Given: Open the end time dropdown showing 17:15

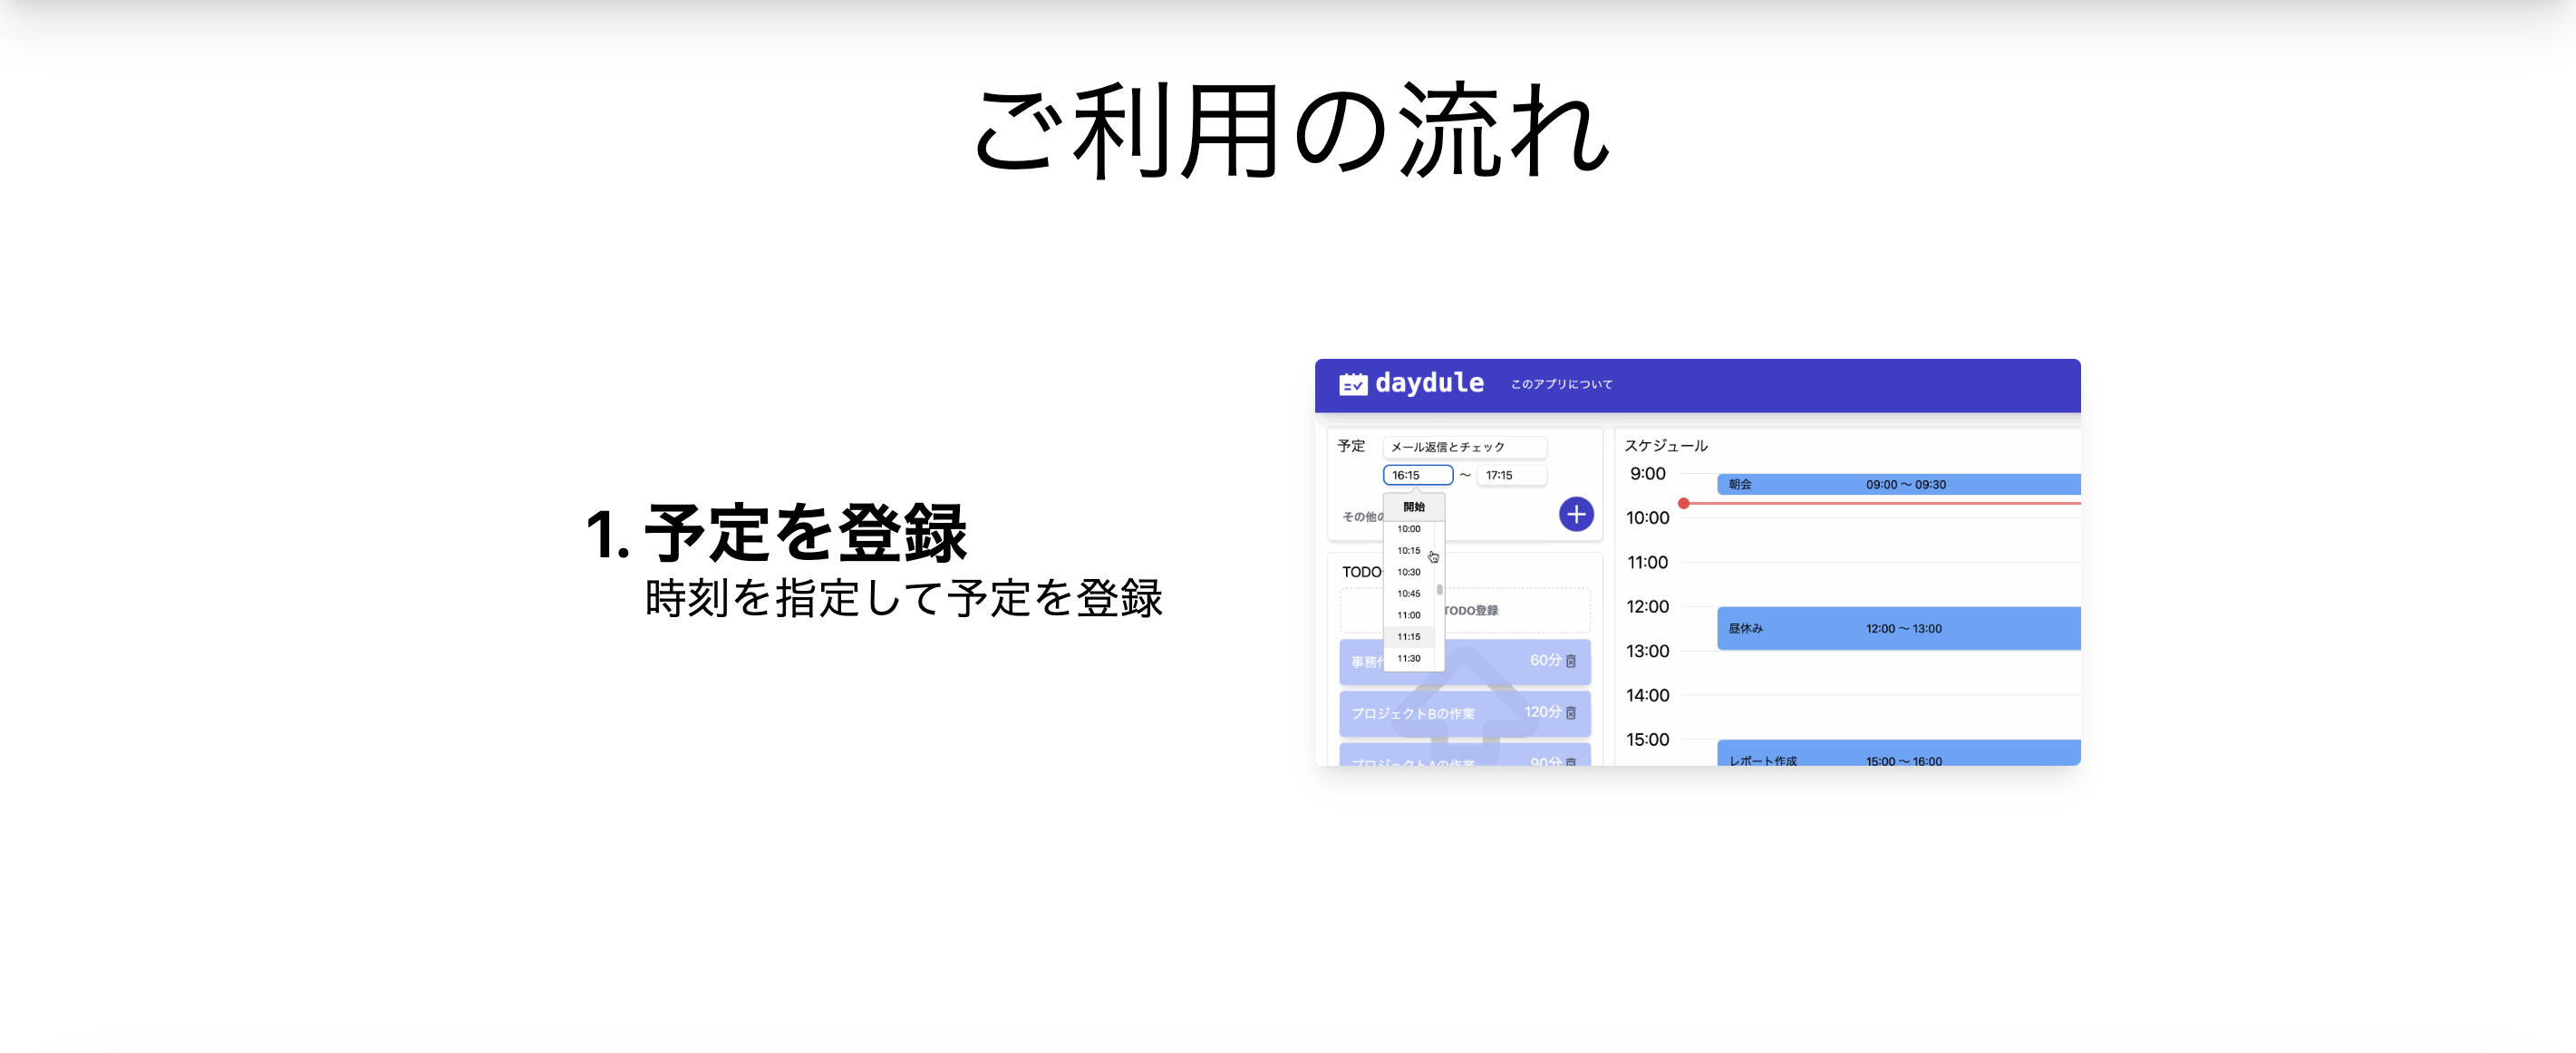Looking at the screenshot, I should click(x=1511, y=474).
